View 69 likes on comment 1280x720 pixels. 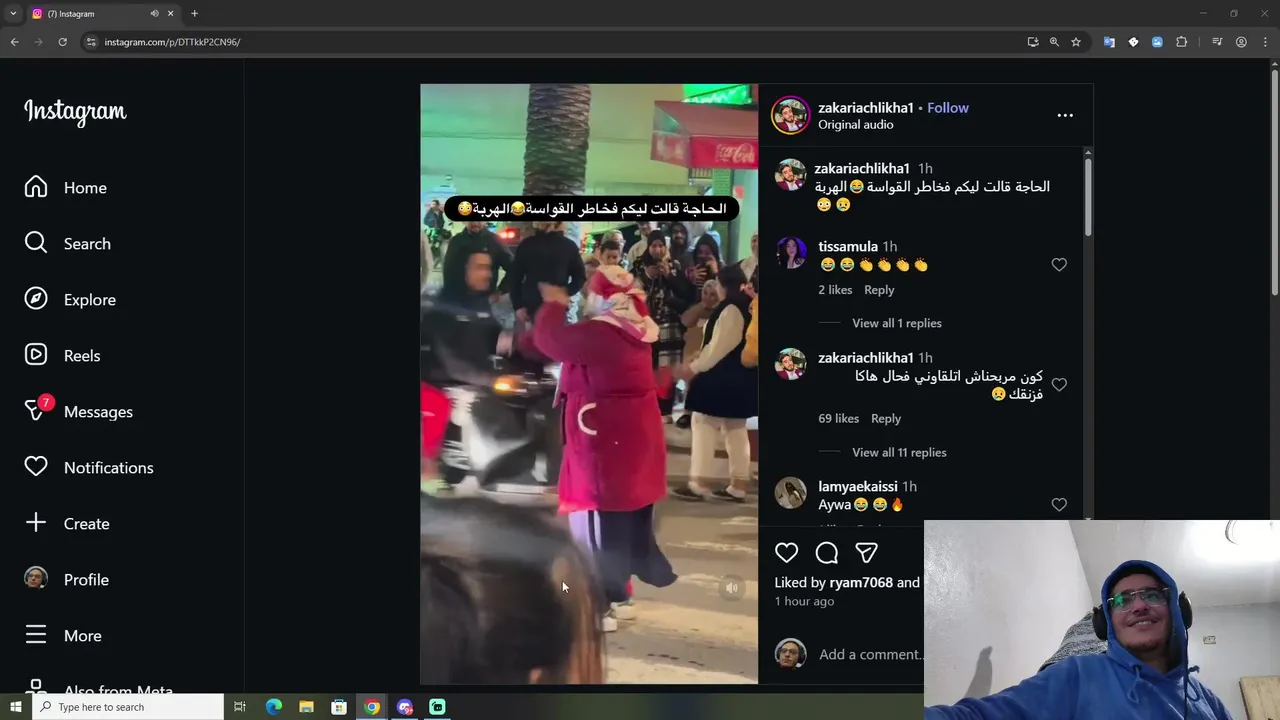click(838, 419)
